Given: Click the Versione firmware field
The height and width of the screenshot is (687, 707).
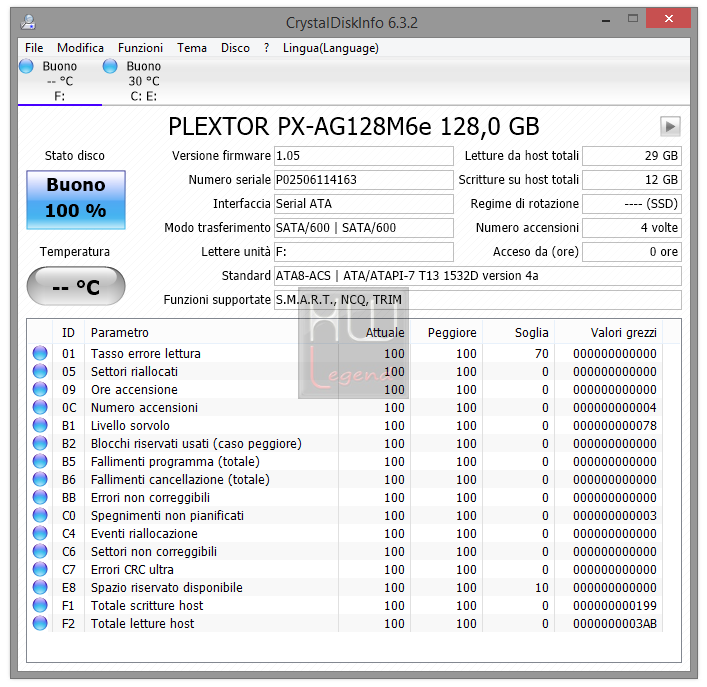Looking at the screenshot, I should pyautogui.click(x=363, y=156).
